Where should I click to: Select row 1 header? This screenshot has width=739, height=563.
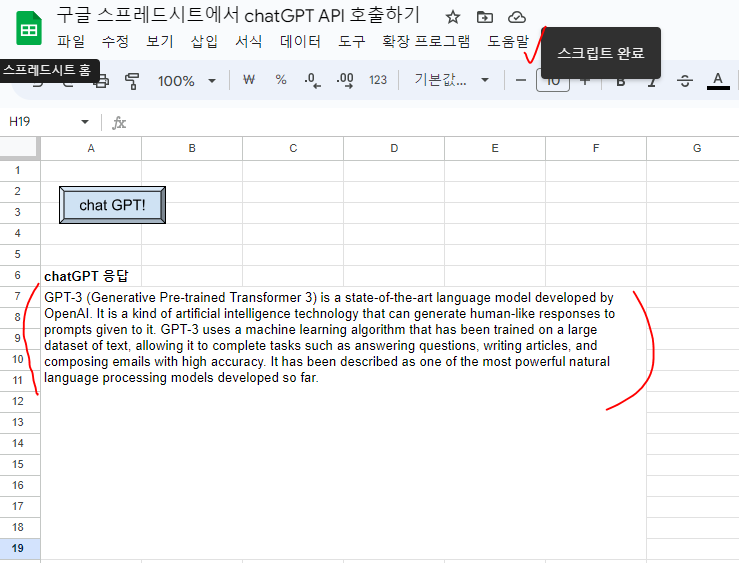point(18,171)
